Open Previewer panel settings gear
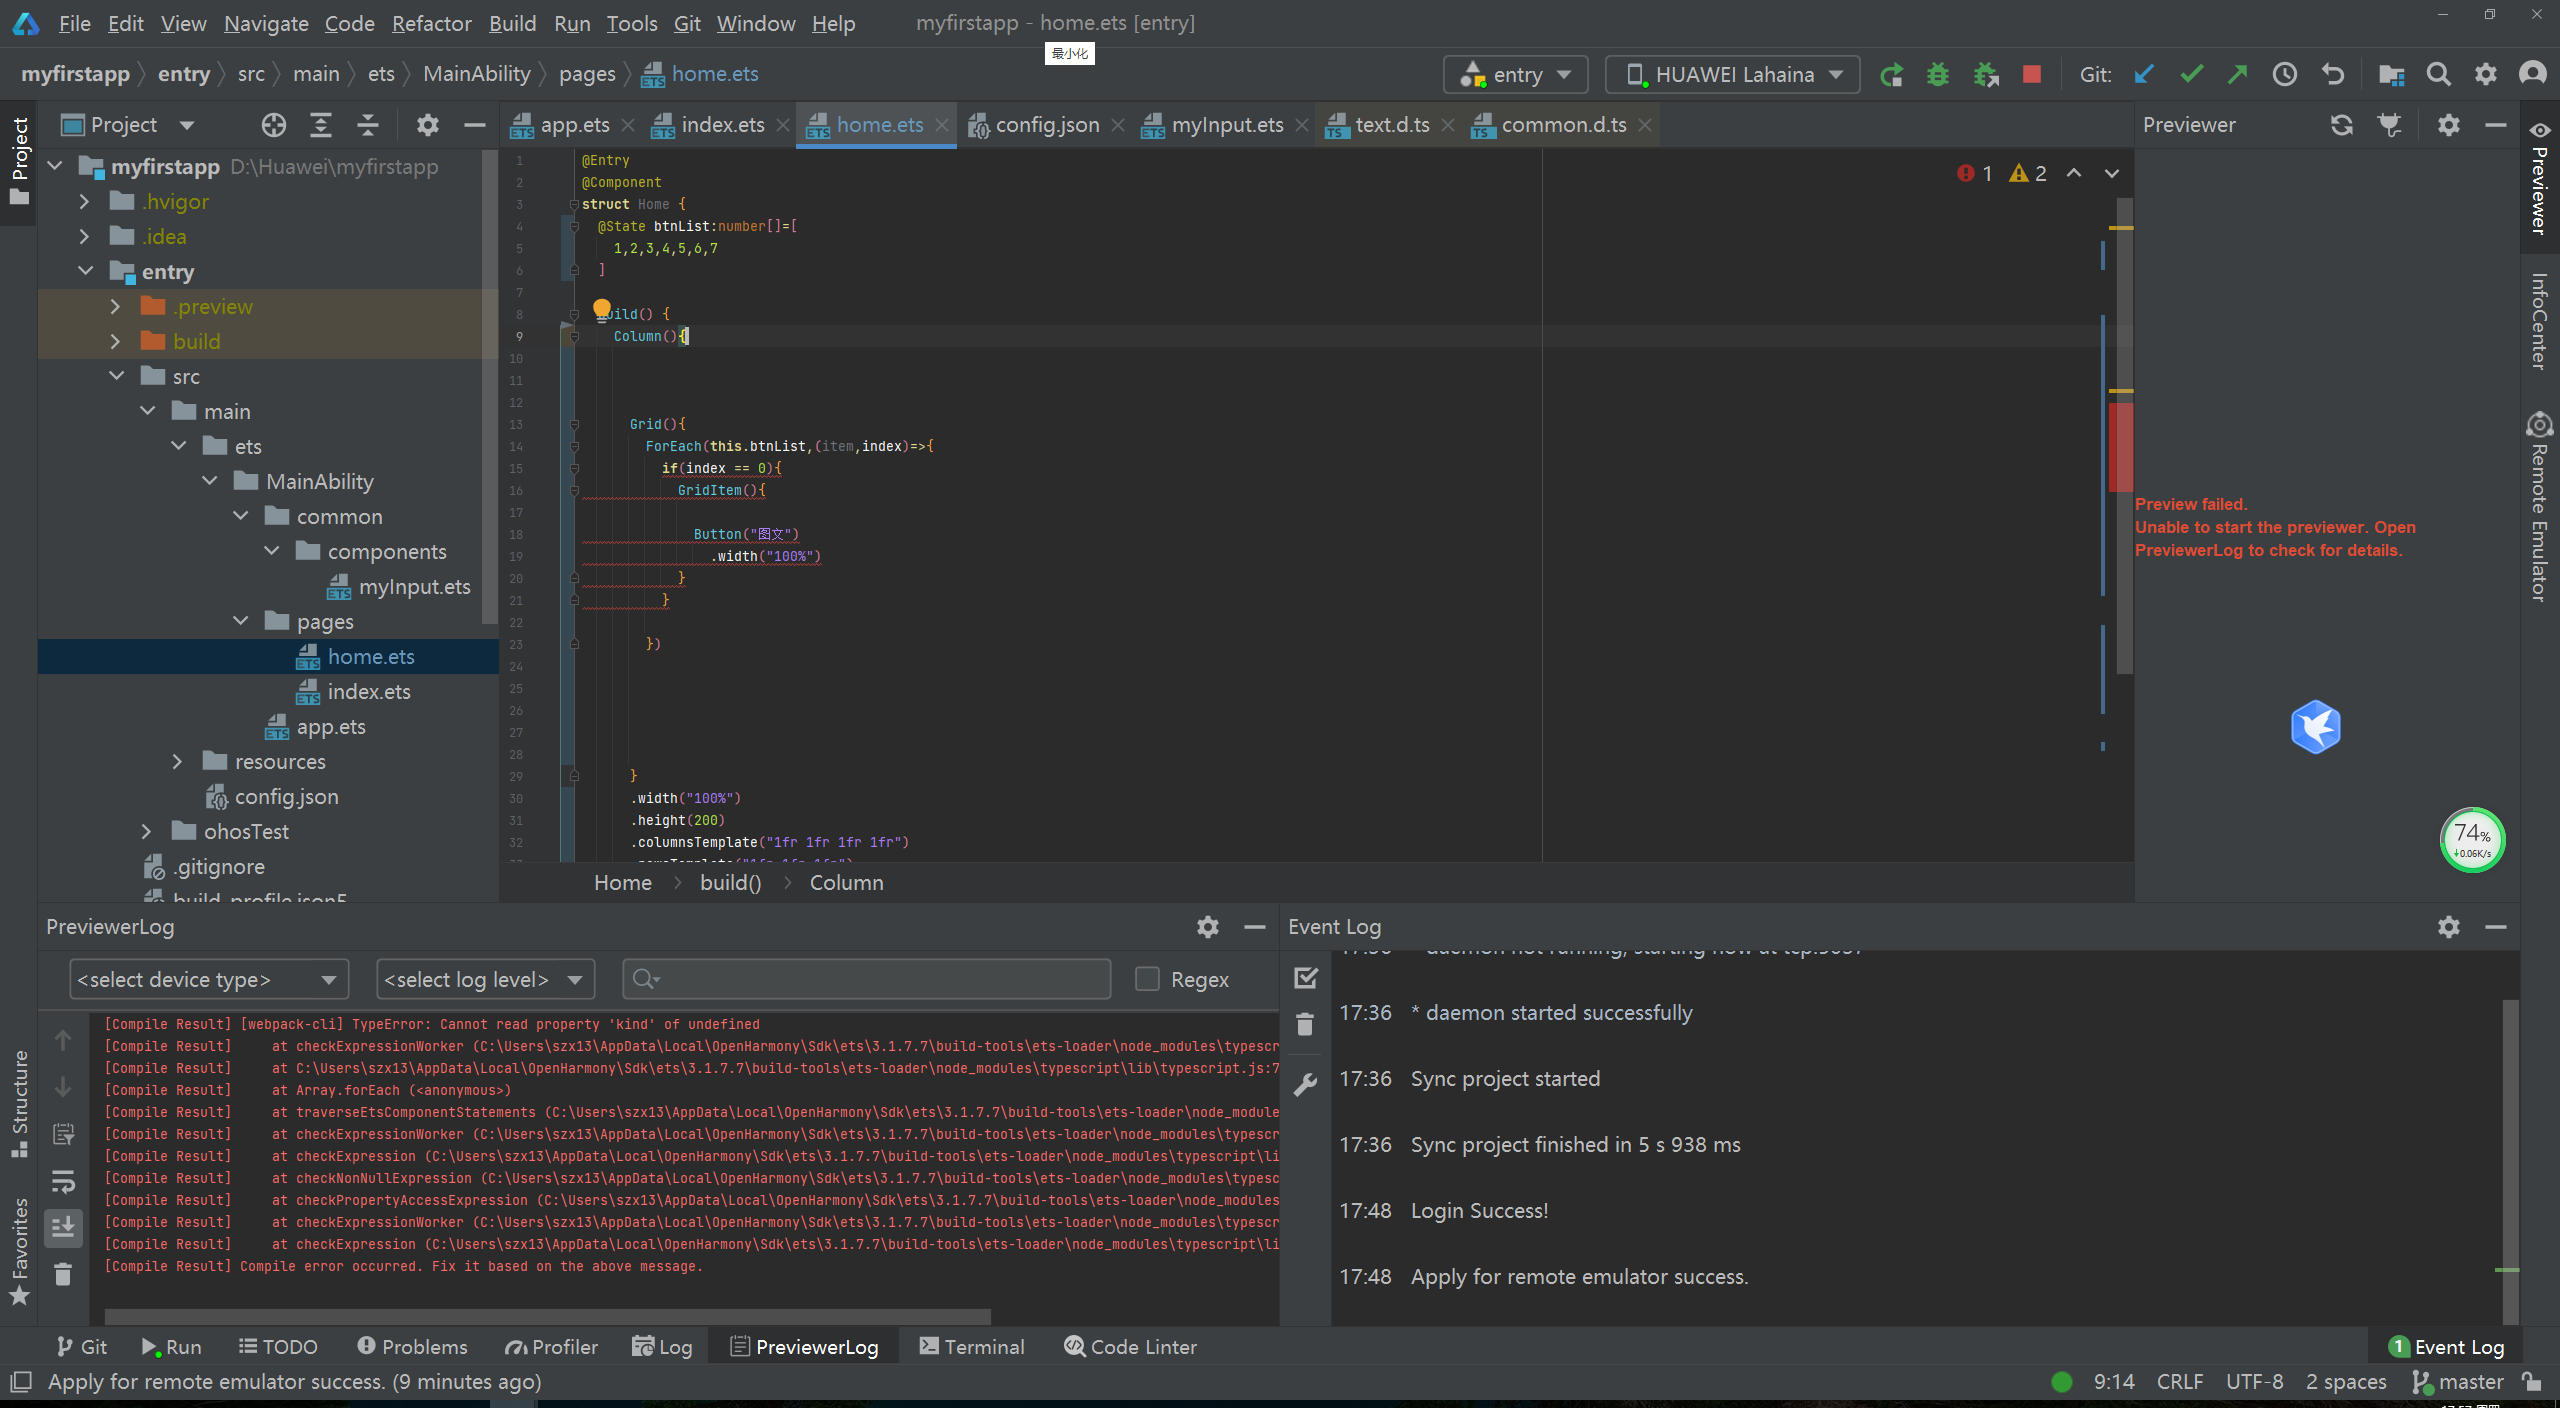The height and width of the screenshot is (1408, 2560). coord(2449,125)
